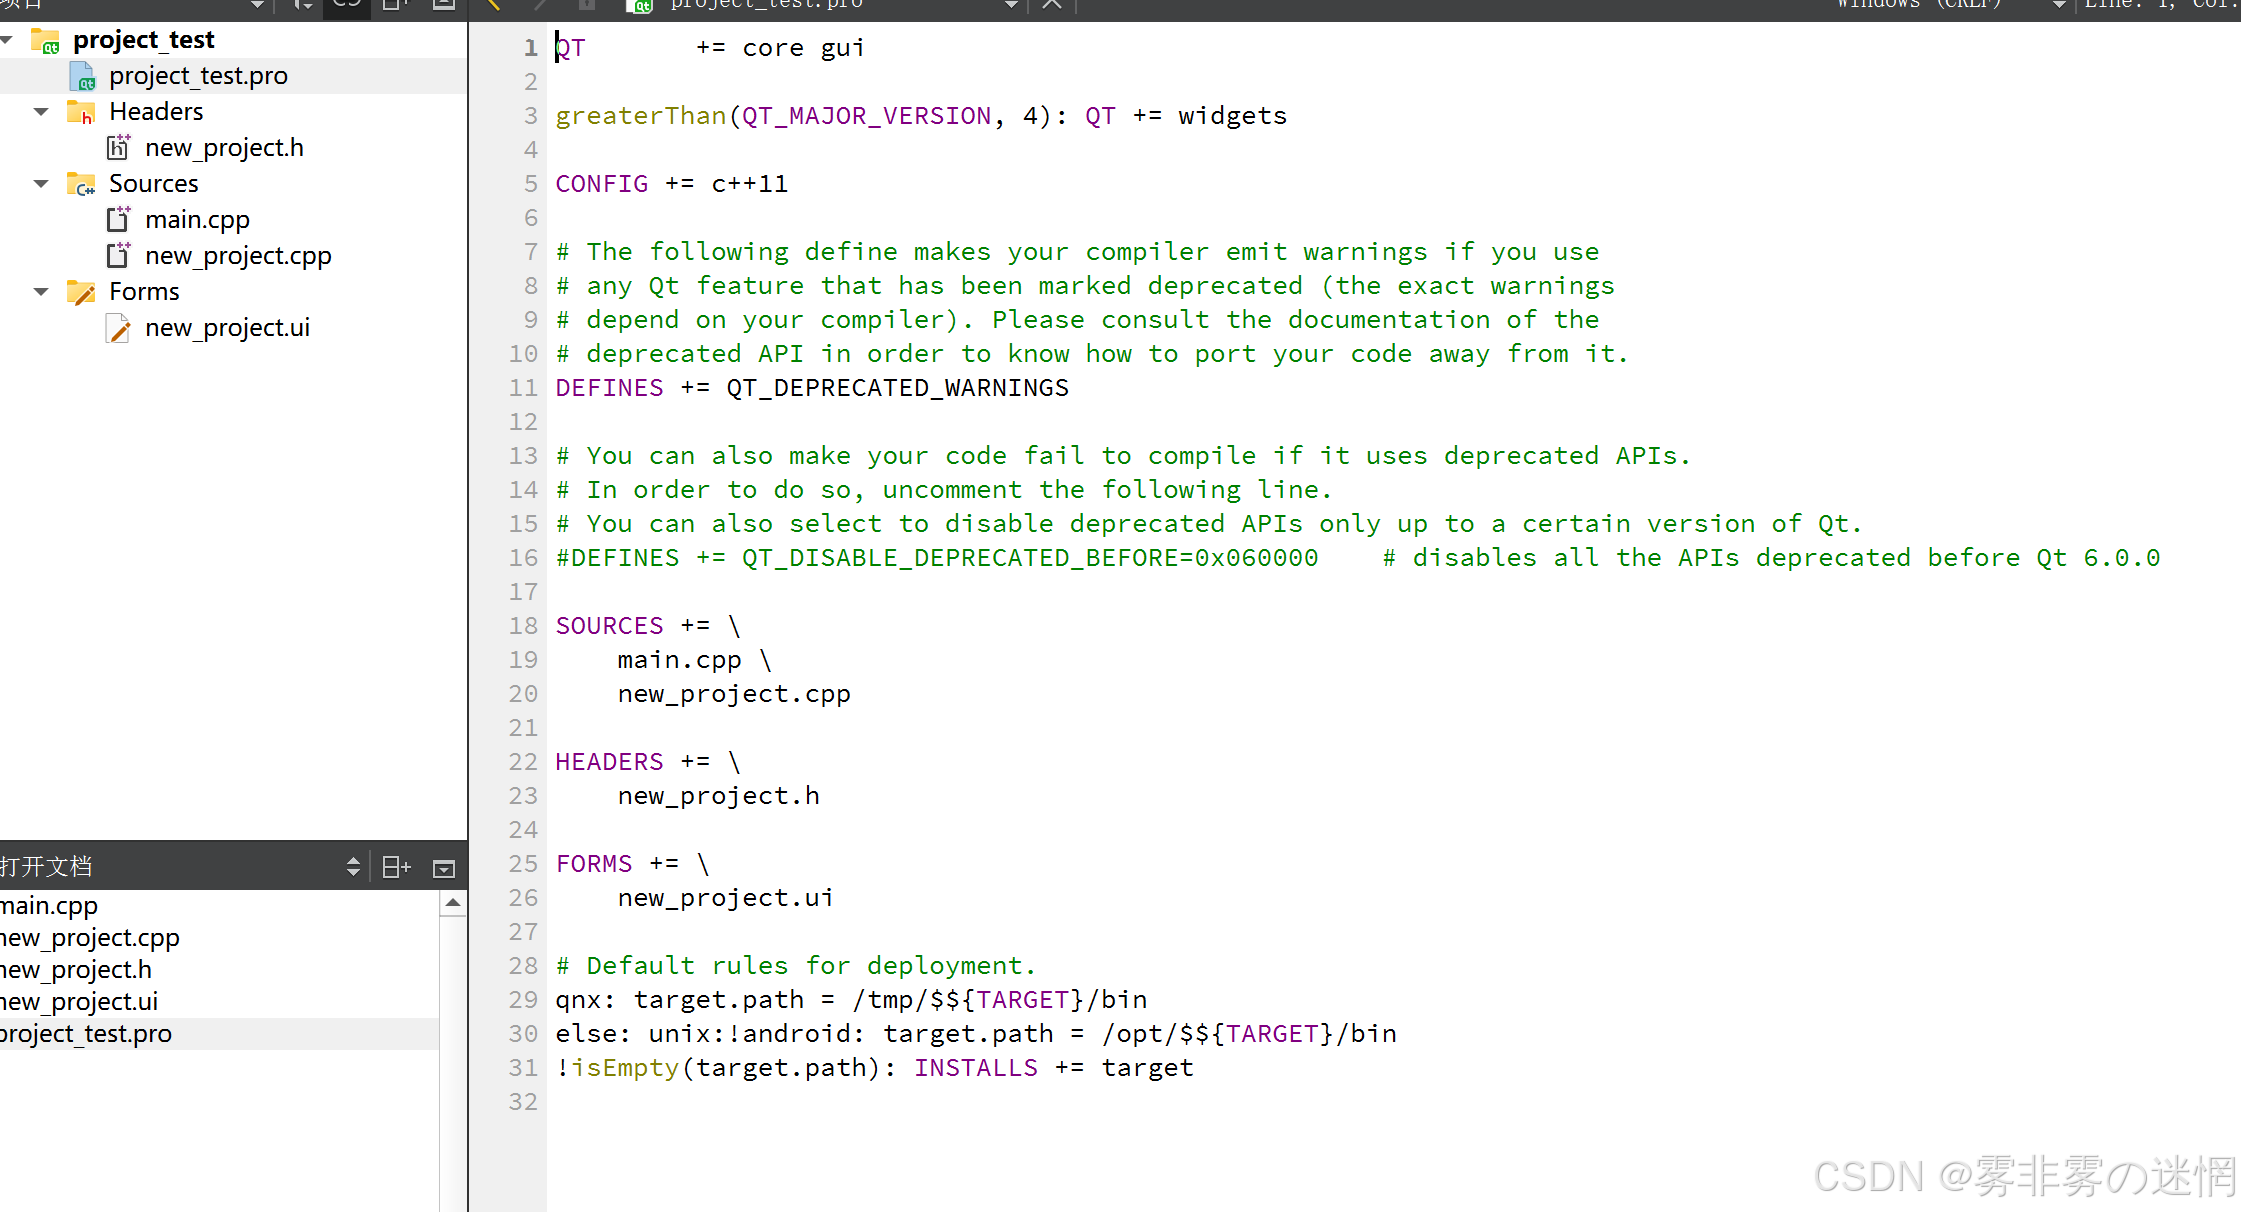Click the pencil form icon for new_project.ui
Viewport: 2241px width, 1212px height.
[118, 328]
